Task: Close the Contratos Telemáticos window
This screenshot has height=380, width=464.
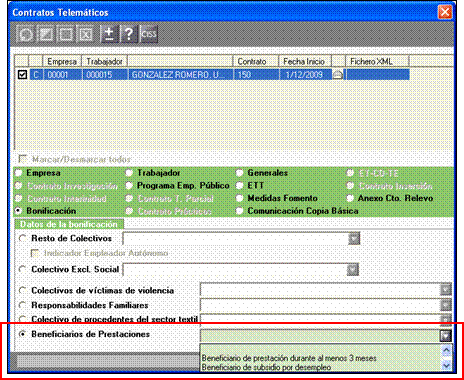Action: [445, 12]
